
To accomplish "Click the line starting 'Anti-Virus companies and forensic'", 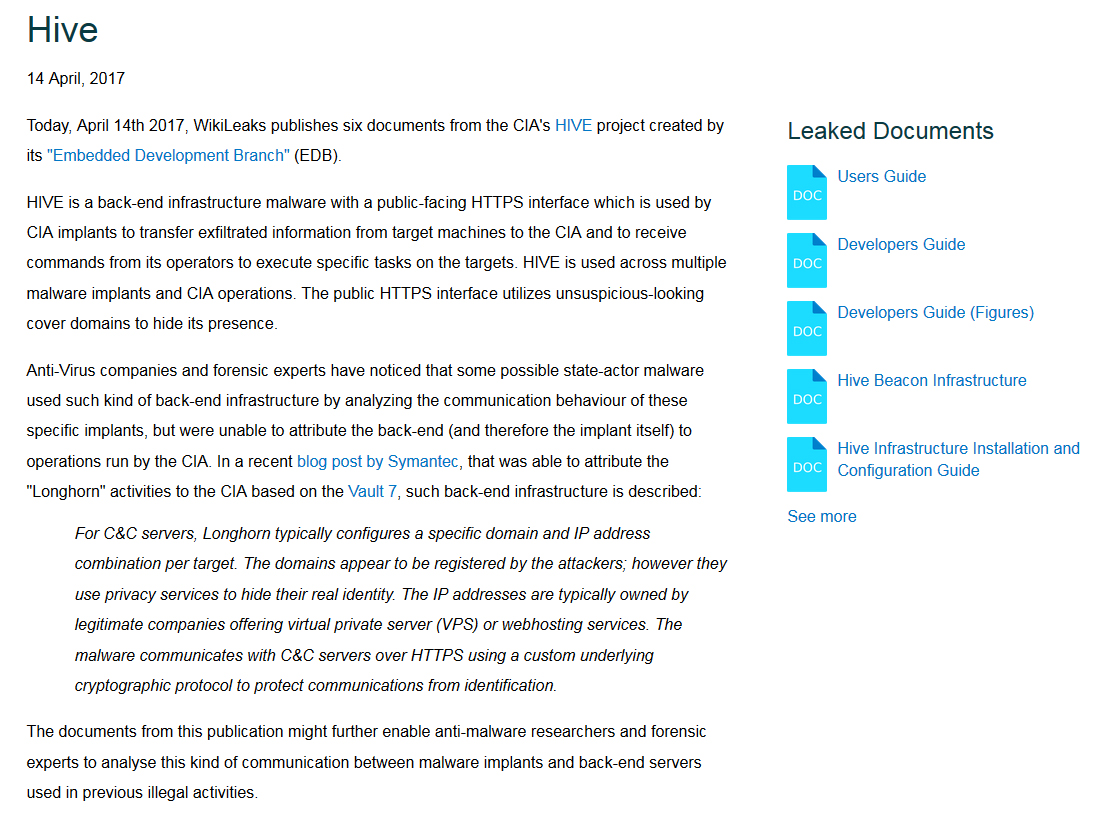I will (365, 370).
